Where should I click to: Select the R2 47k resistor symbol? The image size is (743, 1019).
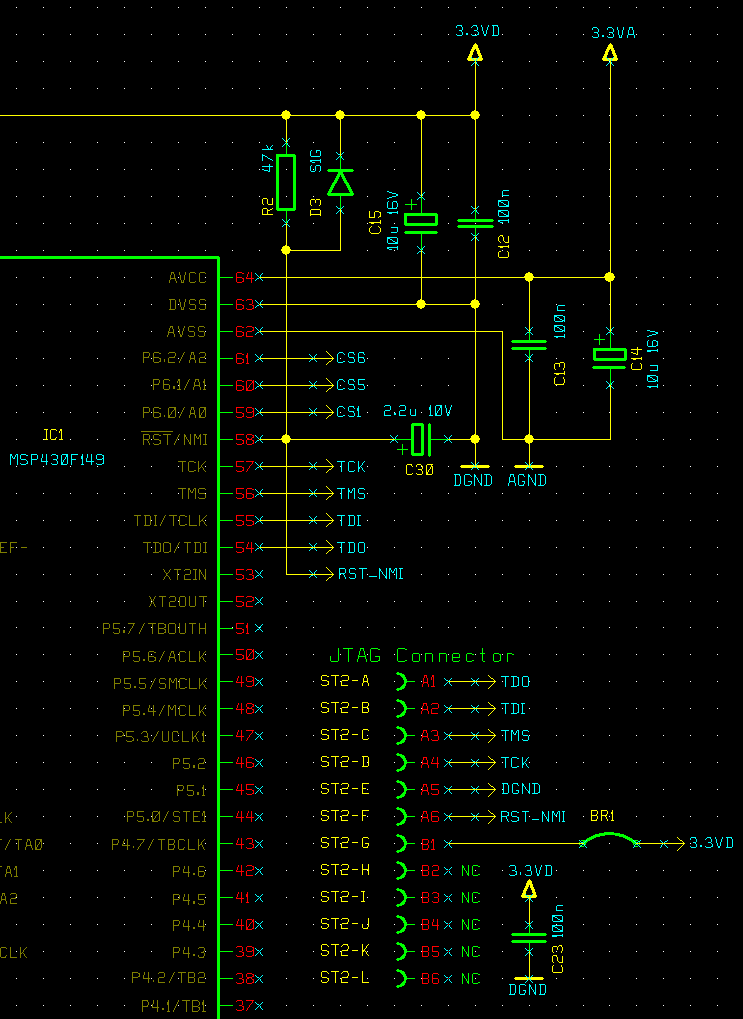286,183
